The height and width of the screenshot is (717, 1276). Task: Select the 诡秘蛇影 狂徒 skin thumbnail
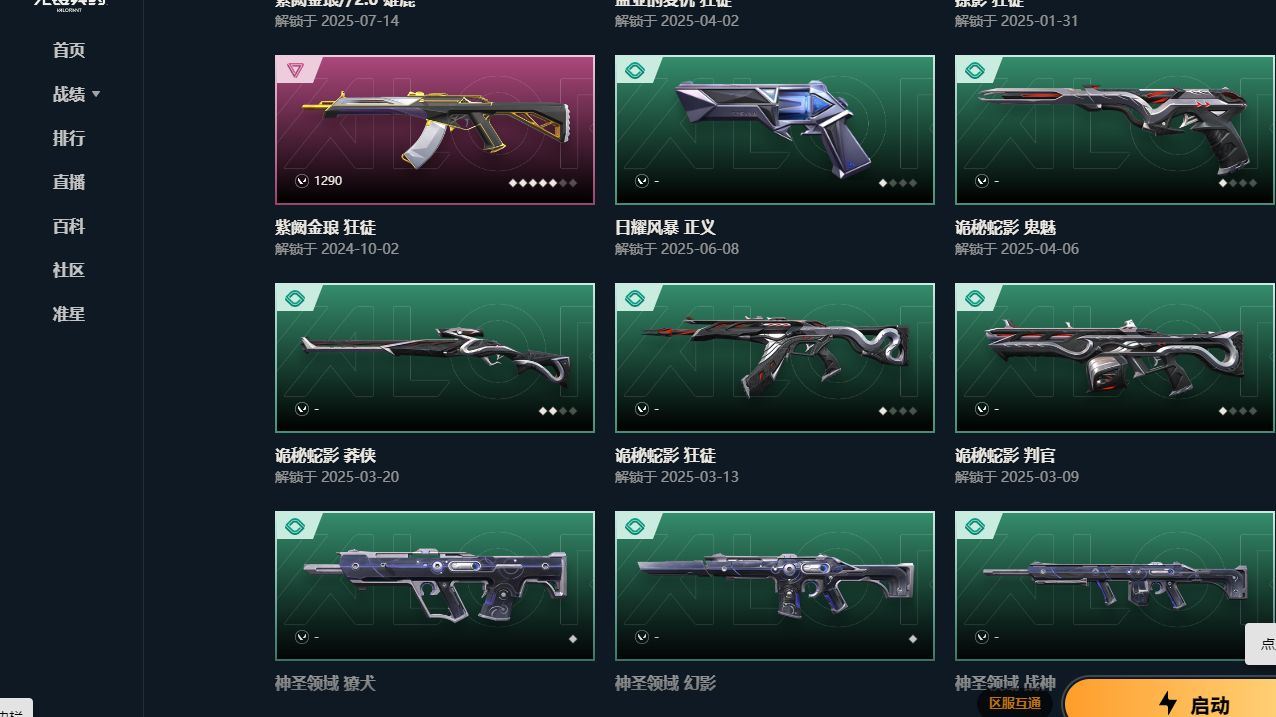coord(775,358)
